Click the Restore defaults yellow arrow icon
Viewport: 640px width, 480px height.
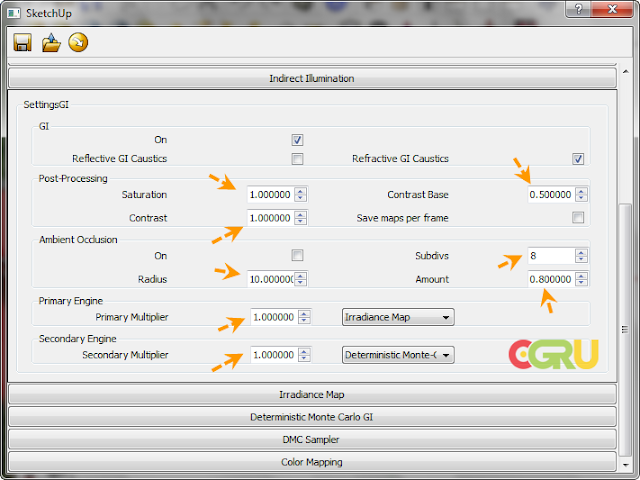(78, 42)
